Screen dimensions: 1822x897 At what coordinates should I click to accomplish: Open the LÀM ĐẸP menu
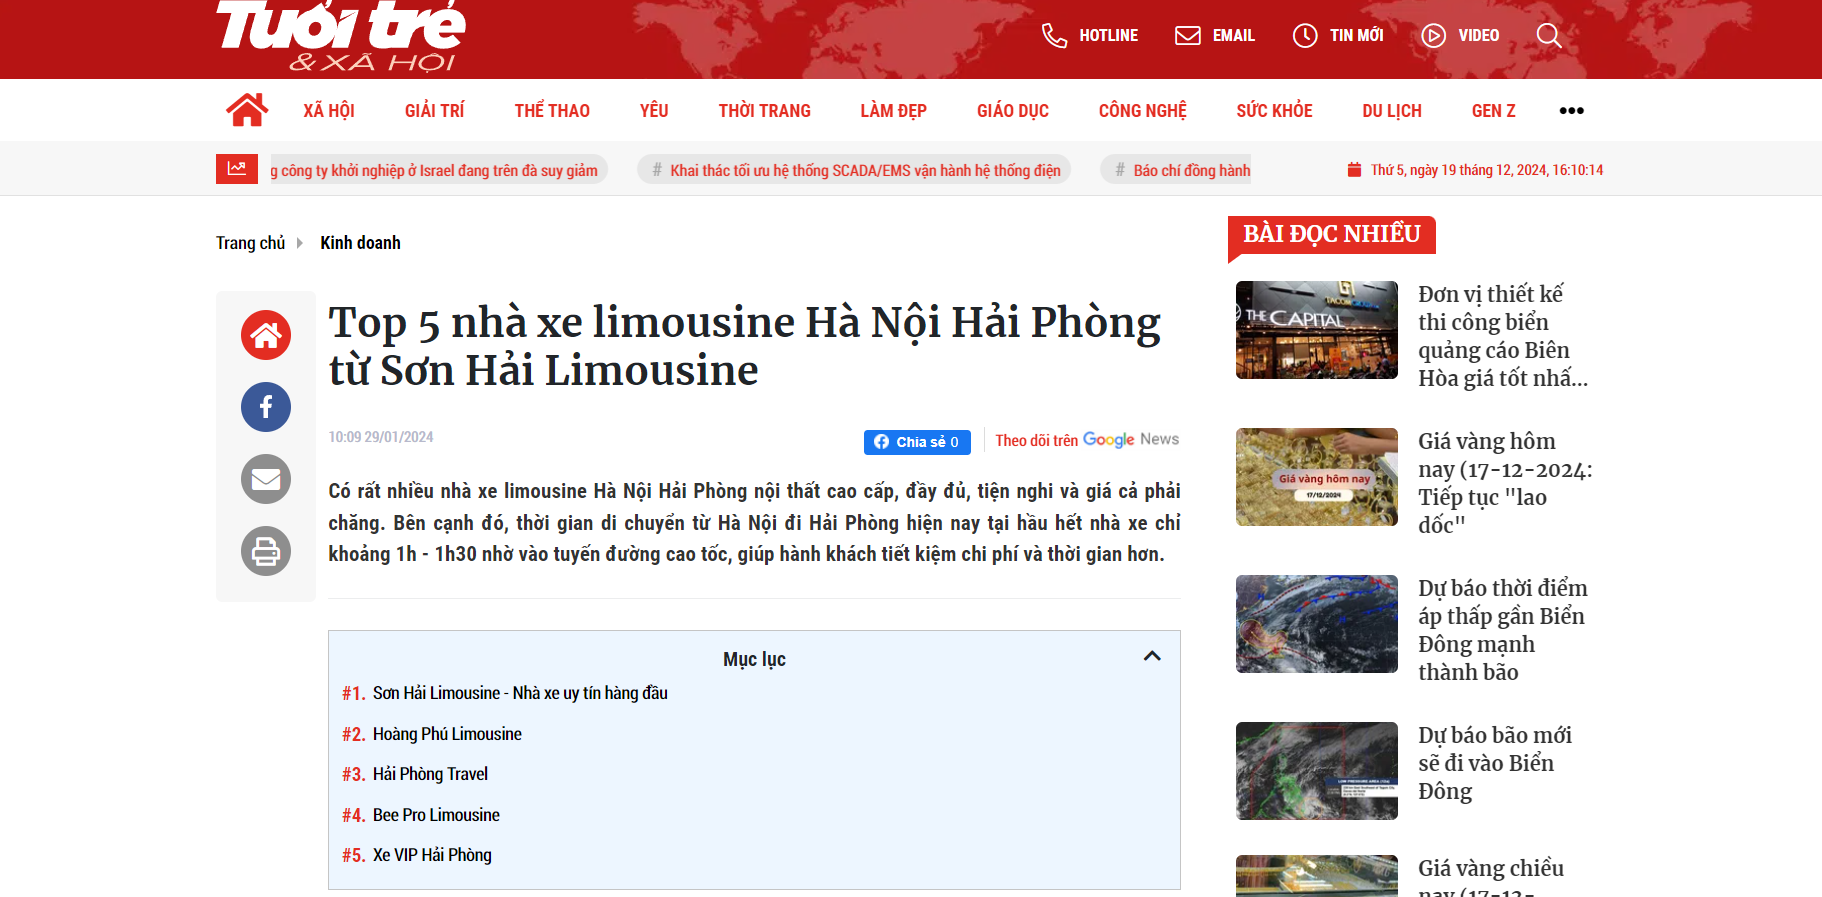coord(894,111)
